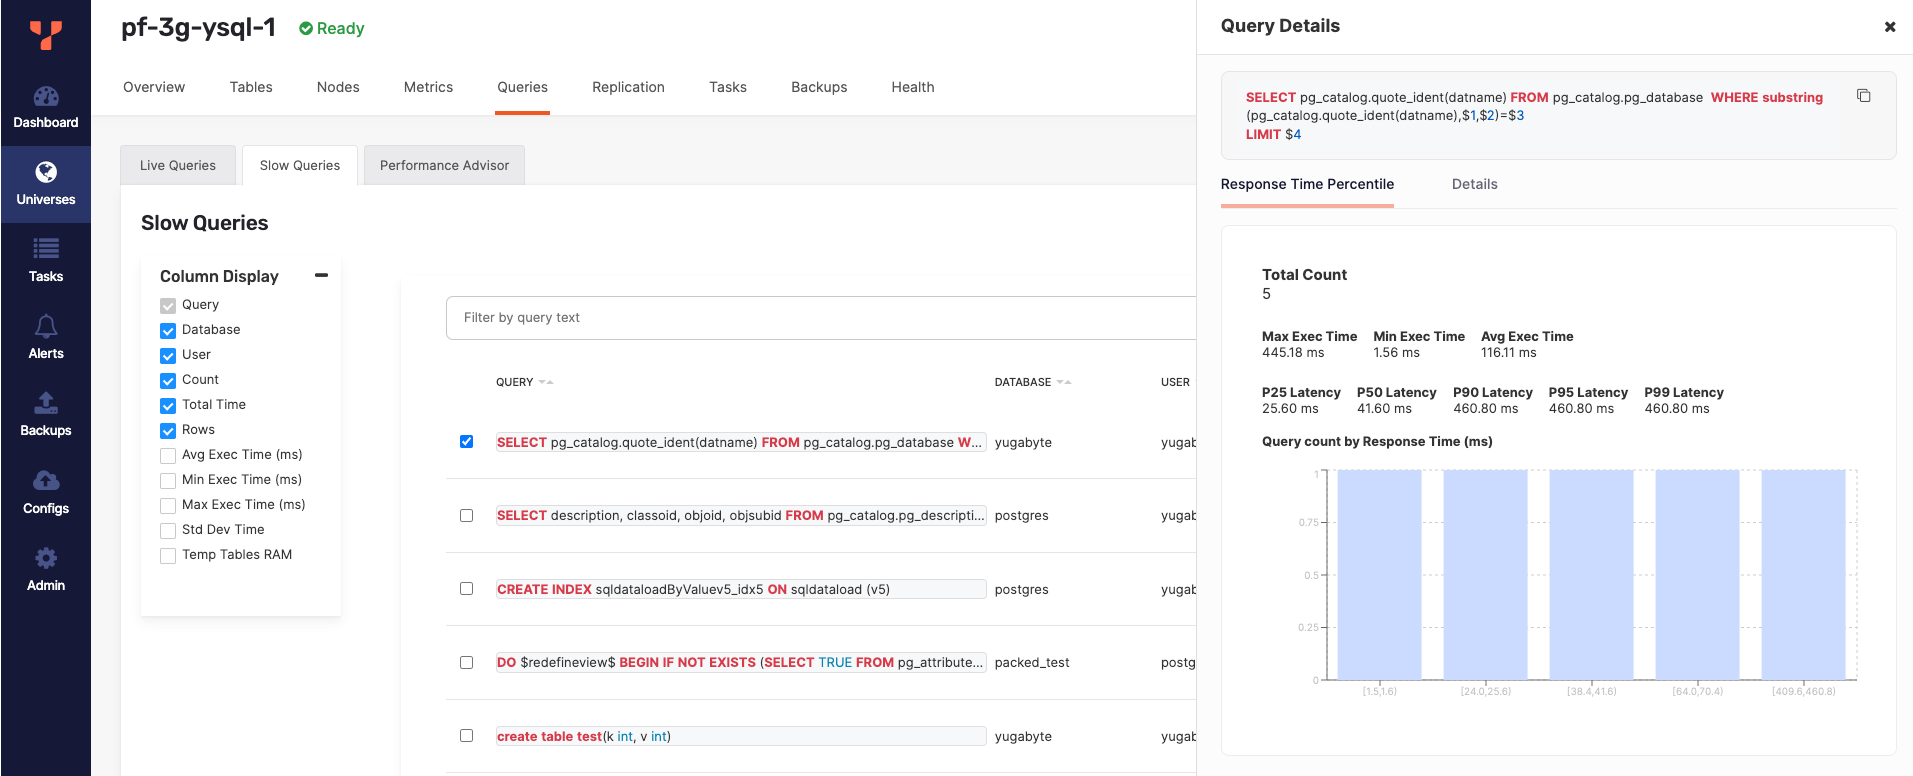Uncheck the Database column checkbox
The width and height of the screenshot is (1913, 776).
point(168,331)
